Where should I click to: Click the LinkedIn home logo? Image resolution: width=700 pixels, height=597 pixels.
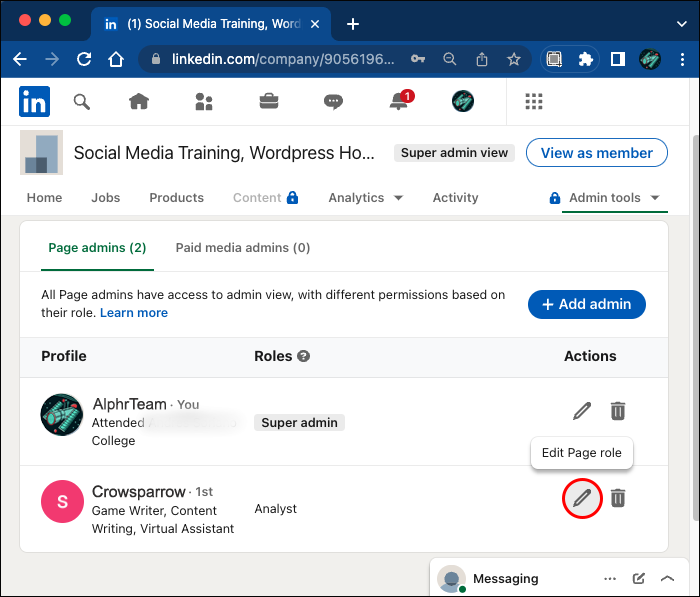34,101
